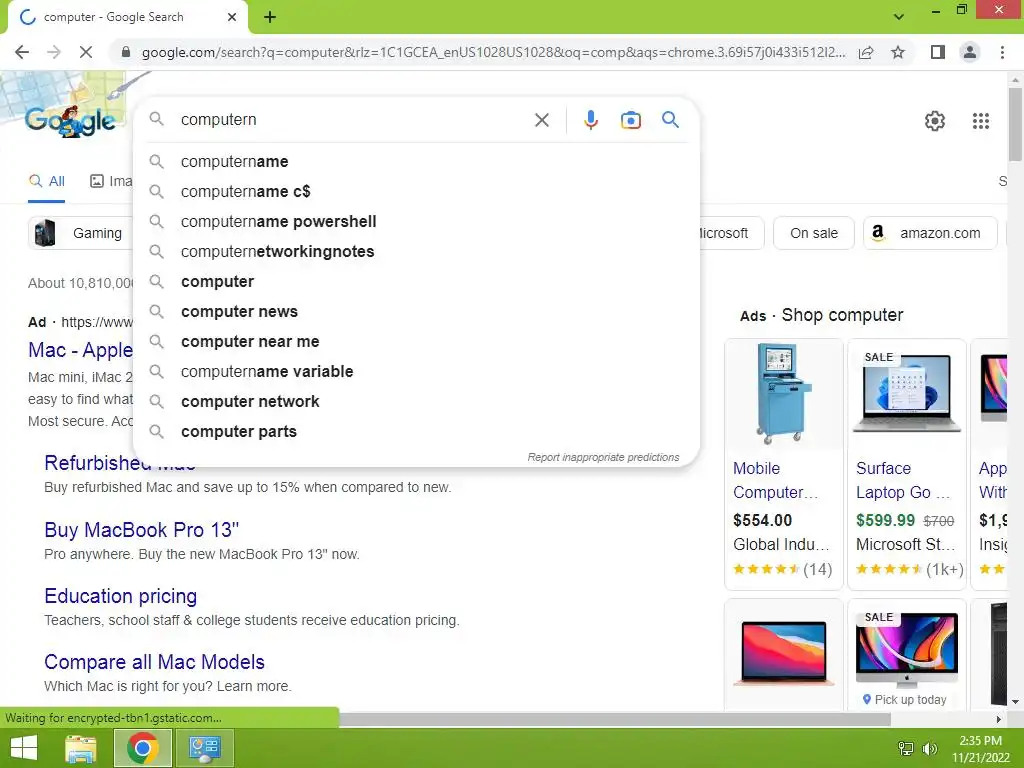This screenshot has height=768, width=1024.
Task: Open File Explorer from taskbar
Action: click(81, 748)
